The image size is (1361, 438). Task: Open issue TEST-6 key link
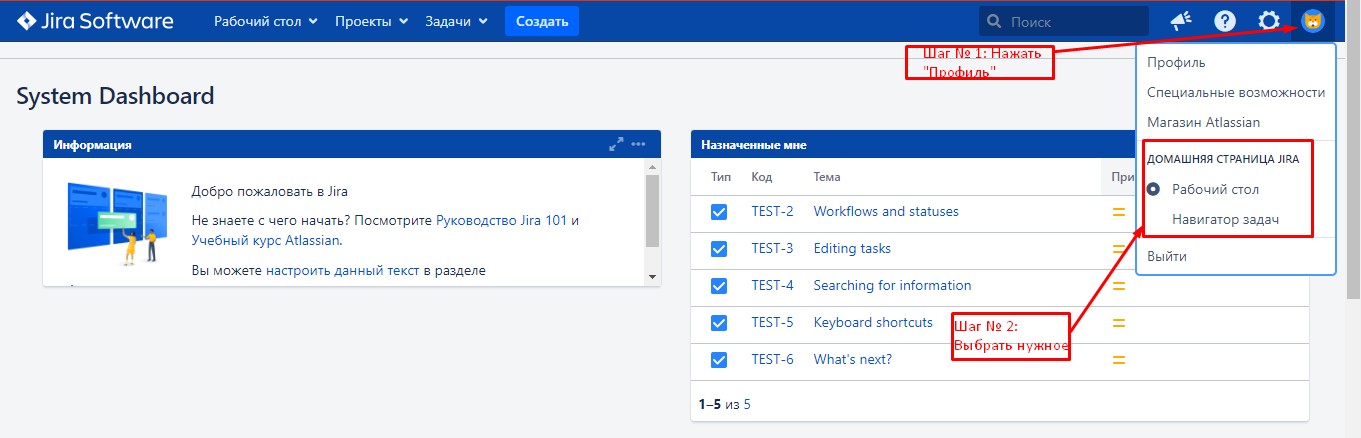(x=772, y=360)
